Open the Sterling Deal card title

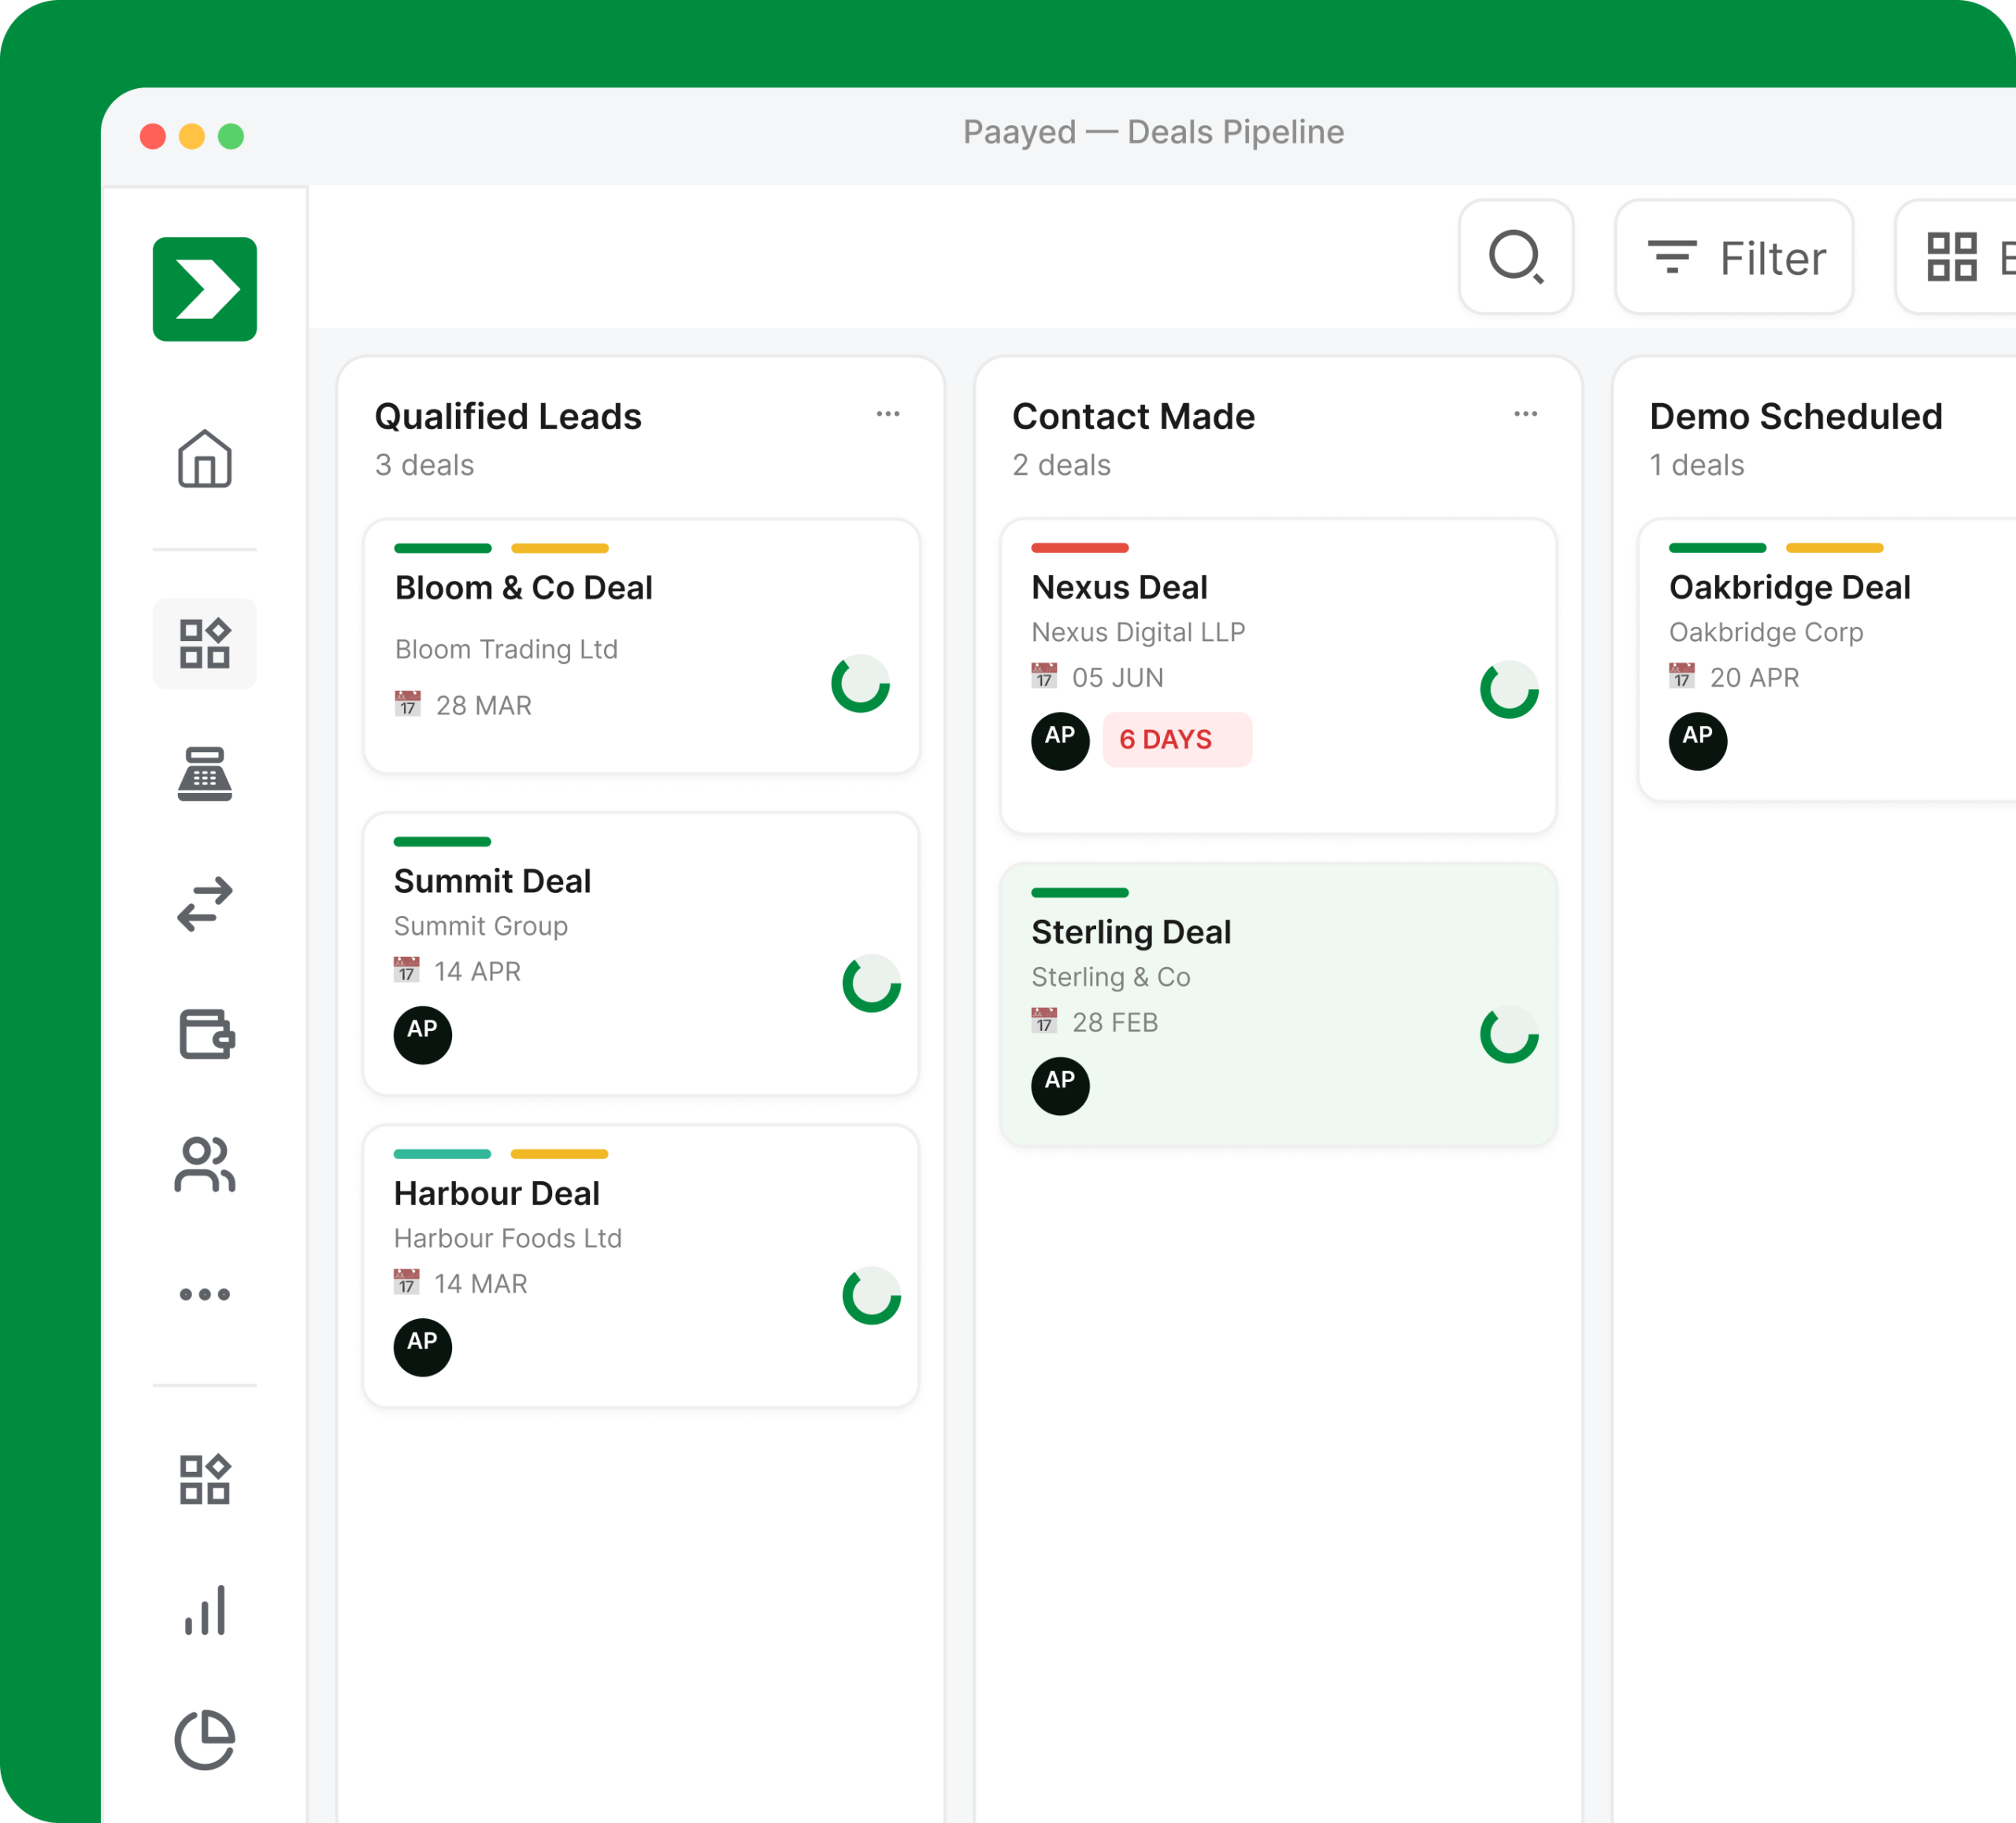point(1131,932)
